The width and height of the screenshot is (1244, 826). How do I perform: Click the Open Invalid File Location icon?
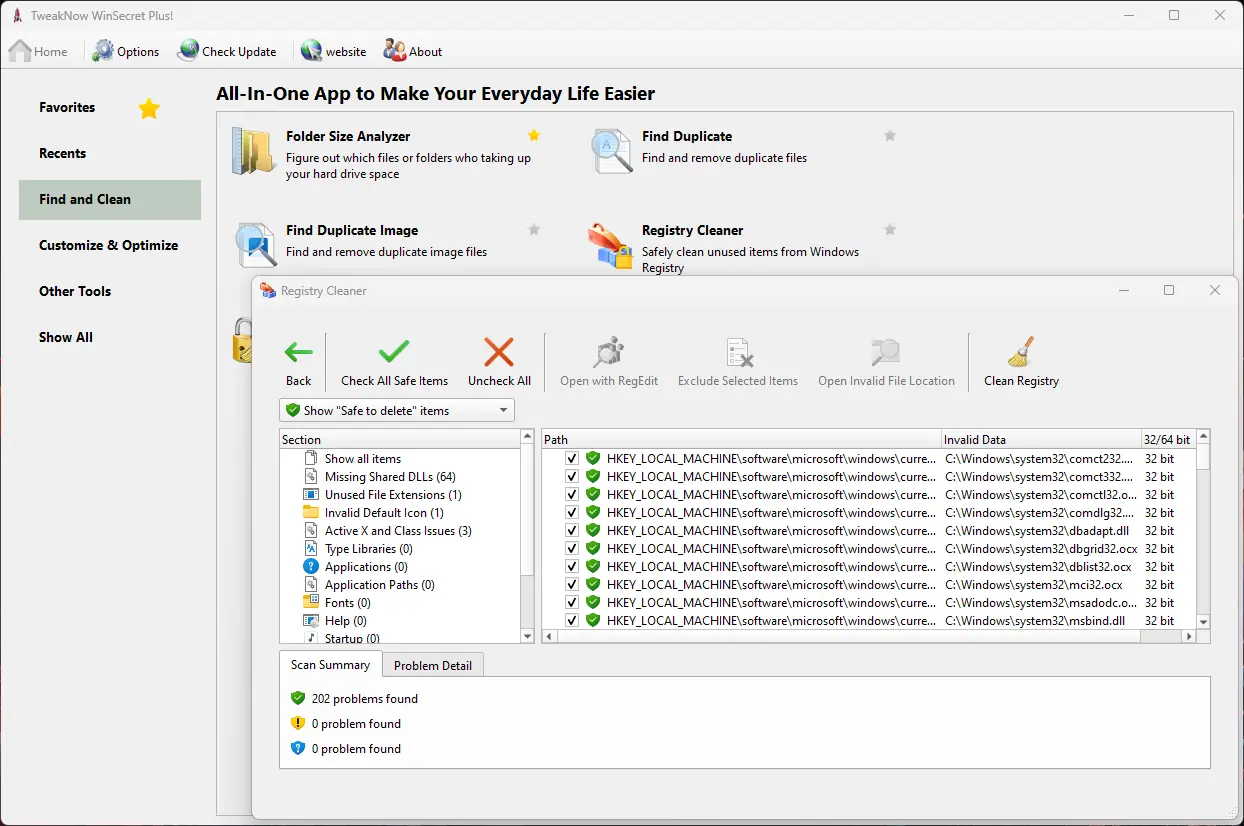click(x=886, y=352)
